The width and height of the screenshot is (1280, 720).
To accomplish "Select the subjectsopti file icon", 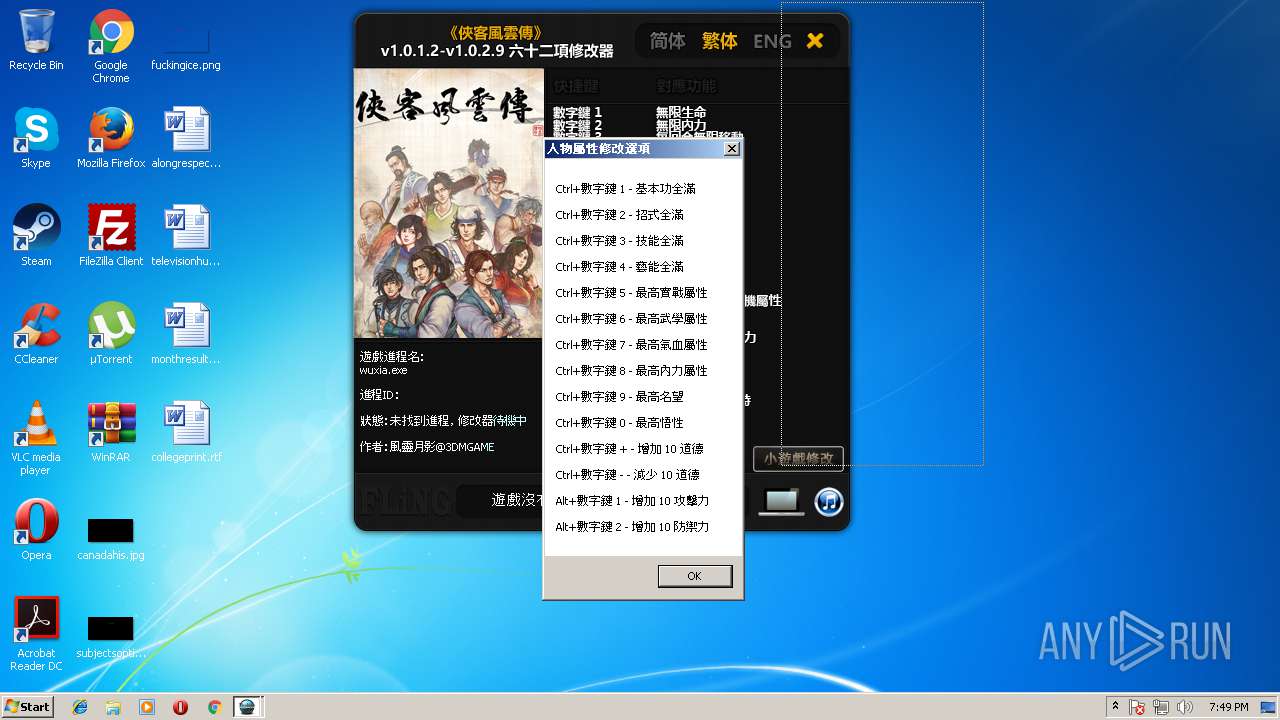I will pyautogui.click(x=111, y=636).
